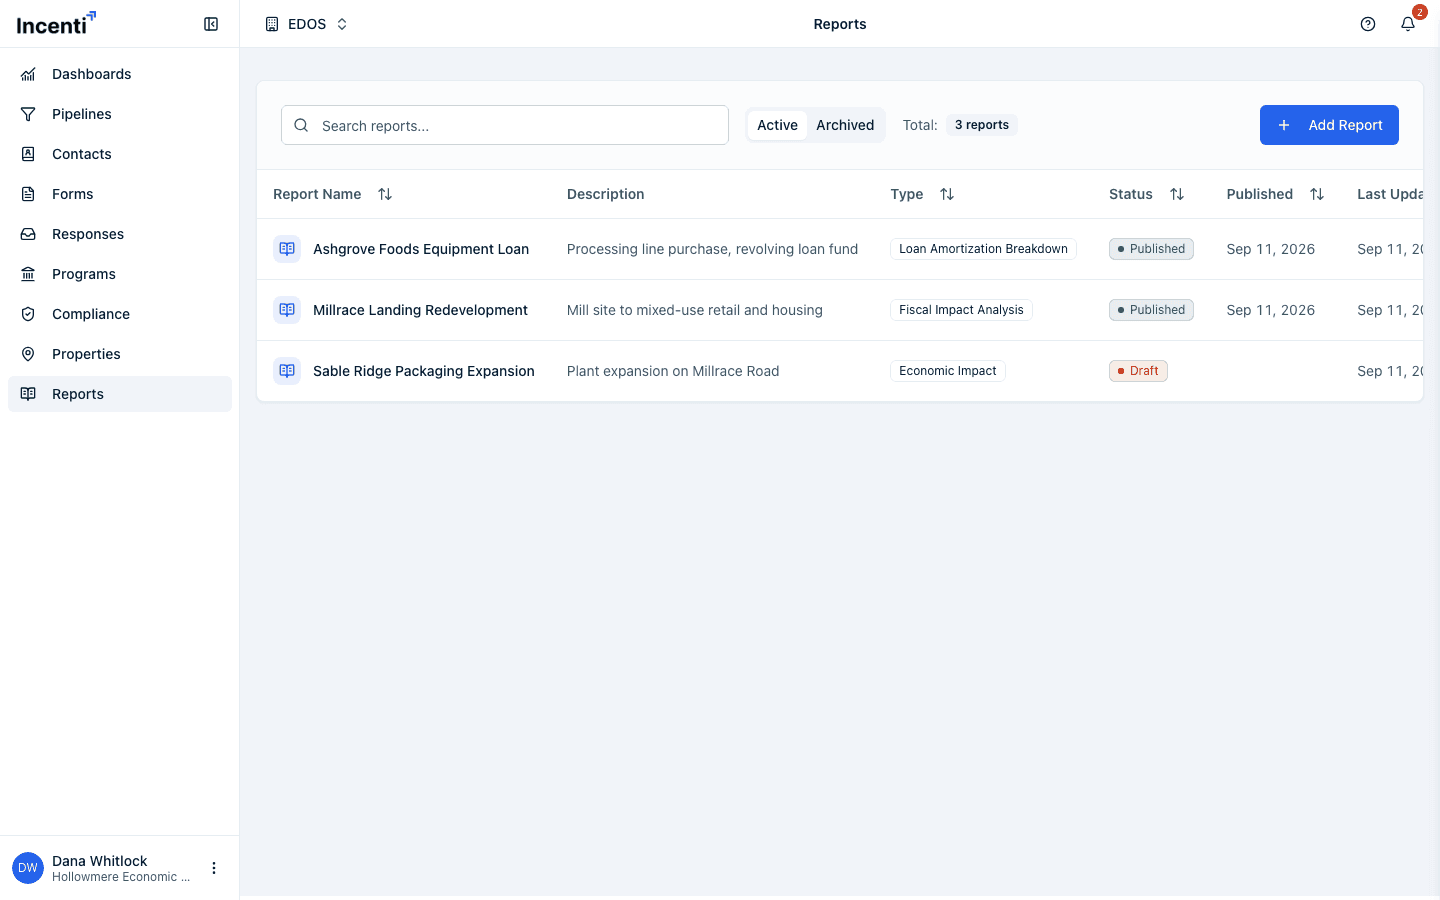The height and width of the screenshot is (900, 1440).
Task: Open user menu three-dot icon
Action: 213,868
